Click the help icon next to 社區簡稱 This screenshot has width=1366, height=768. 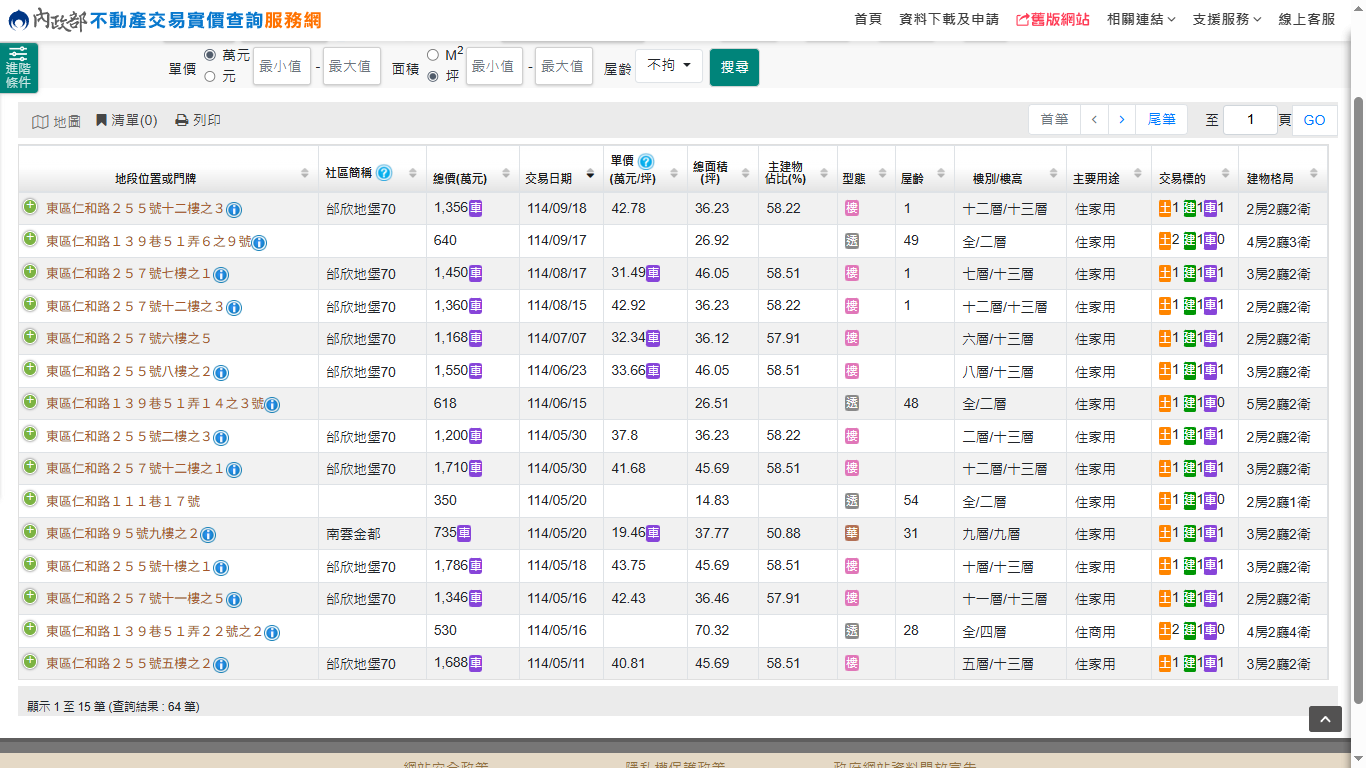(x=384, y=172)
